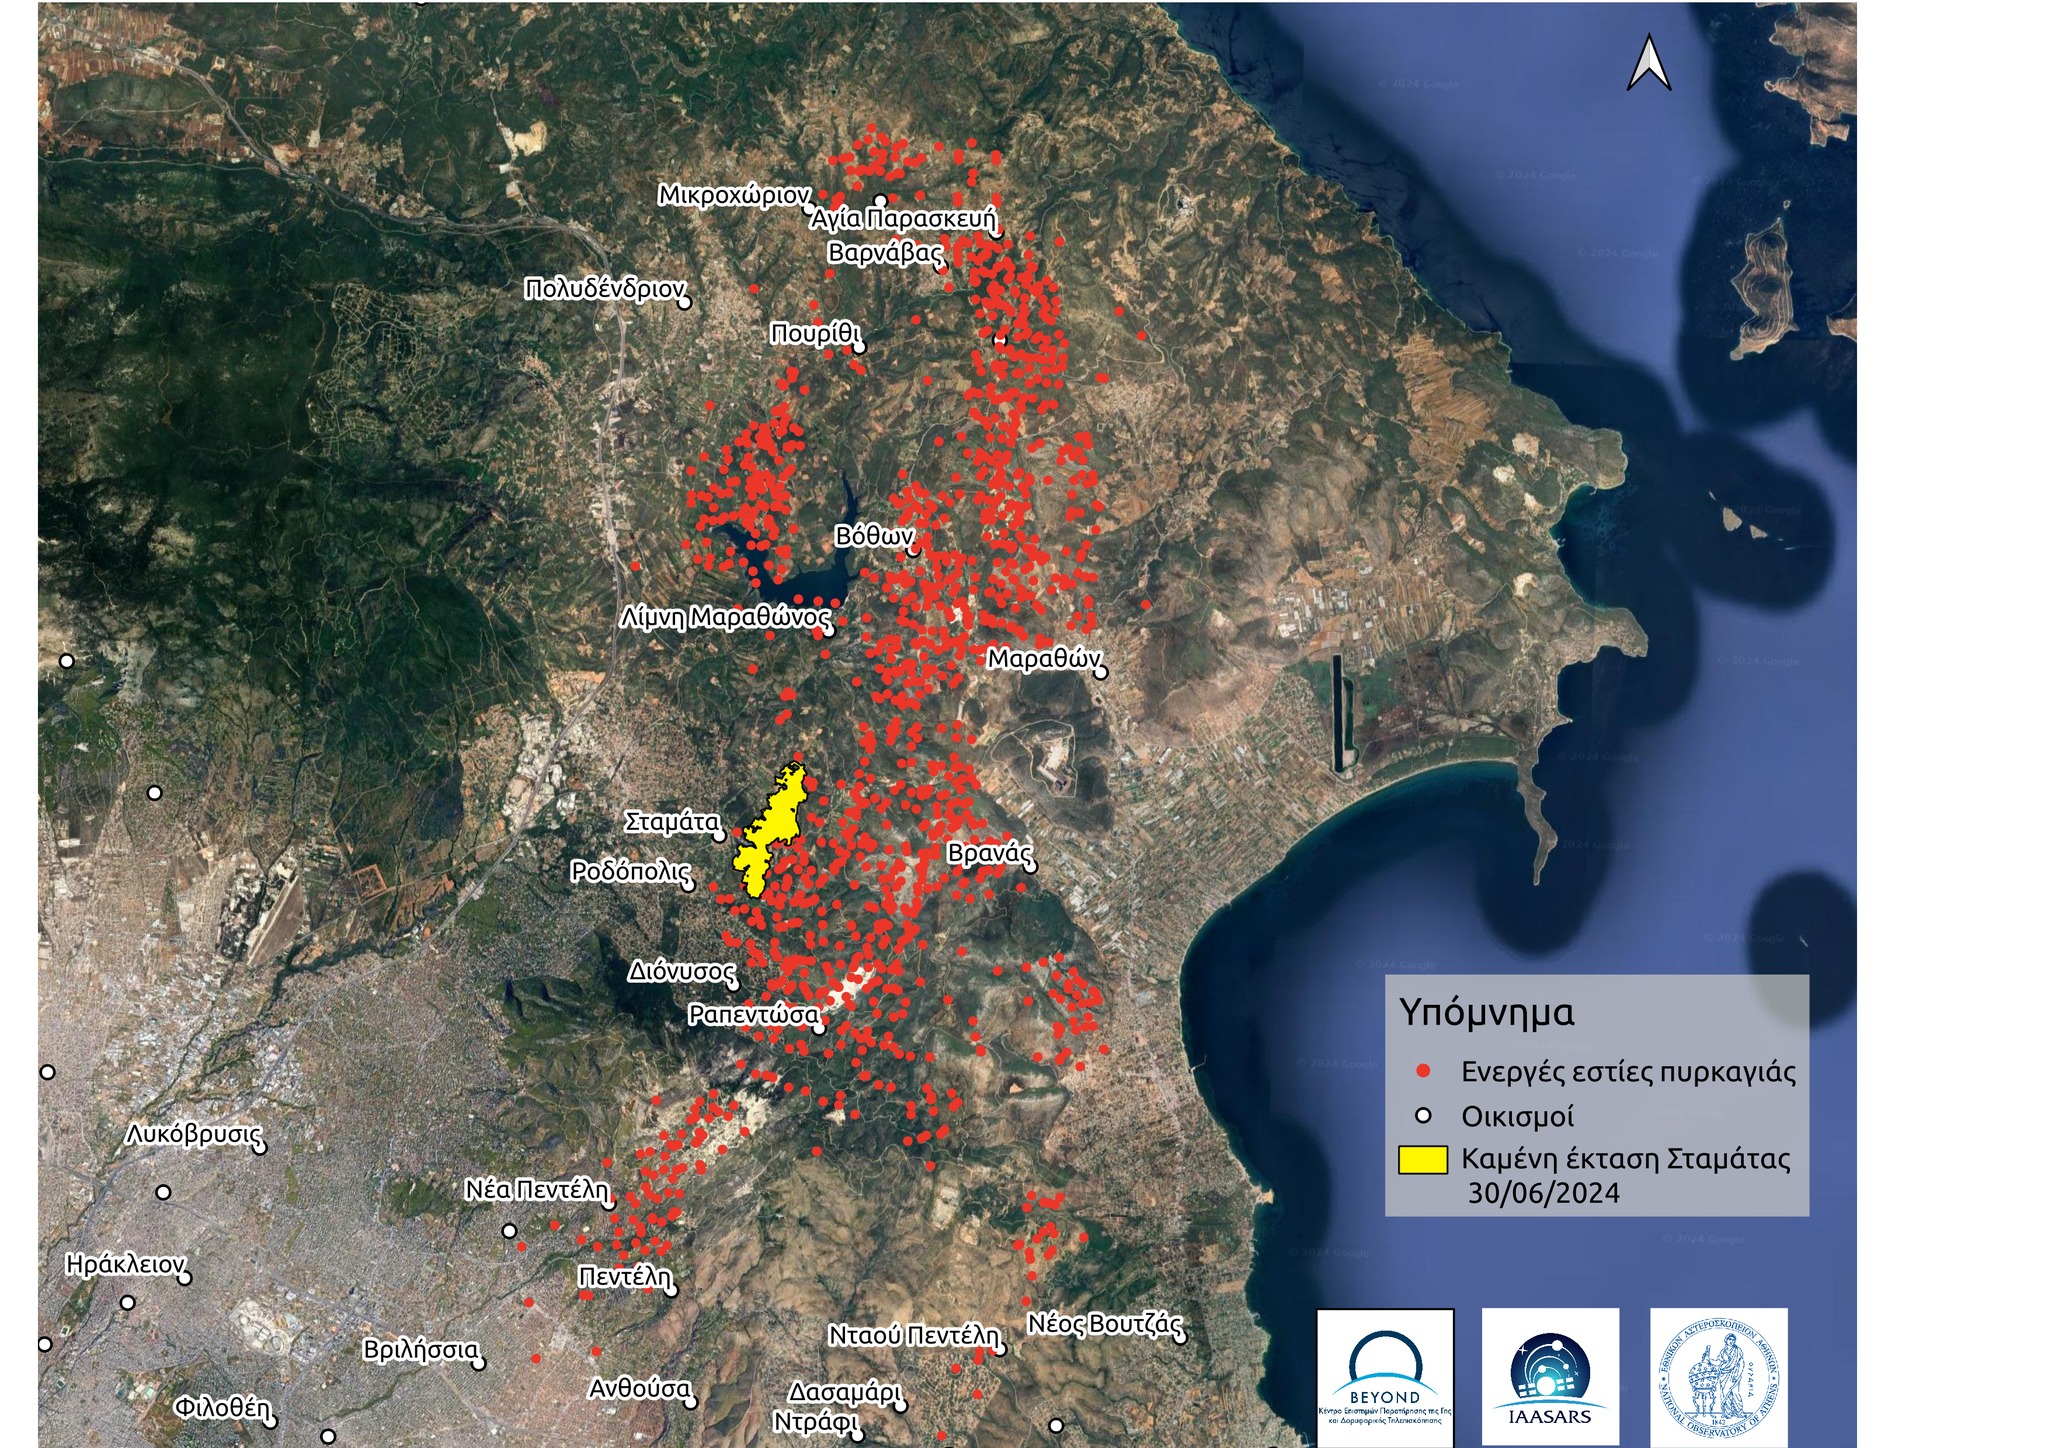
Task: Click the Λίμνη Μαραθώνος label
Action: pos(726,617)
